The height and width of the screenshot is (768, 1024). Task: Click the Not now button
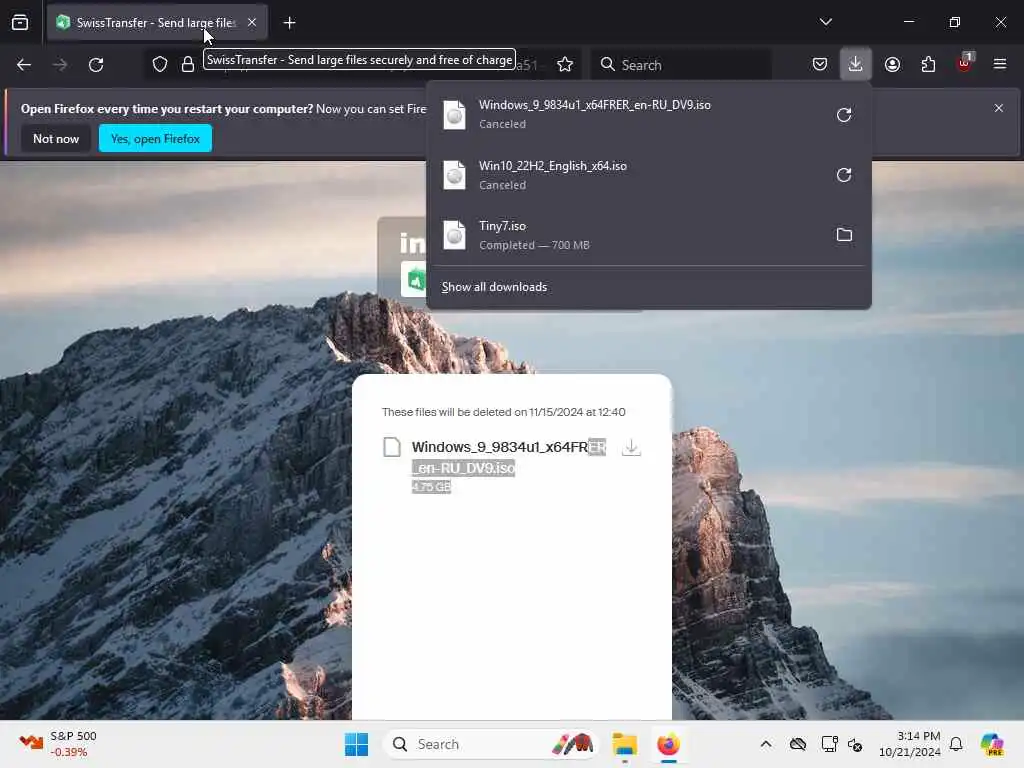(x=56, y=138)
